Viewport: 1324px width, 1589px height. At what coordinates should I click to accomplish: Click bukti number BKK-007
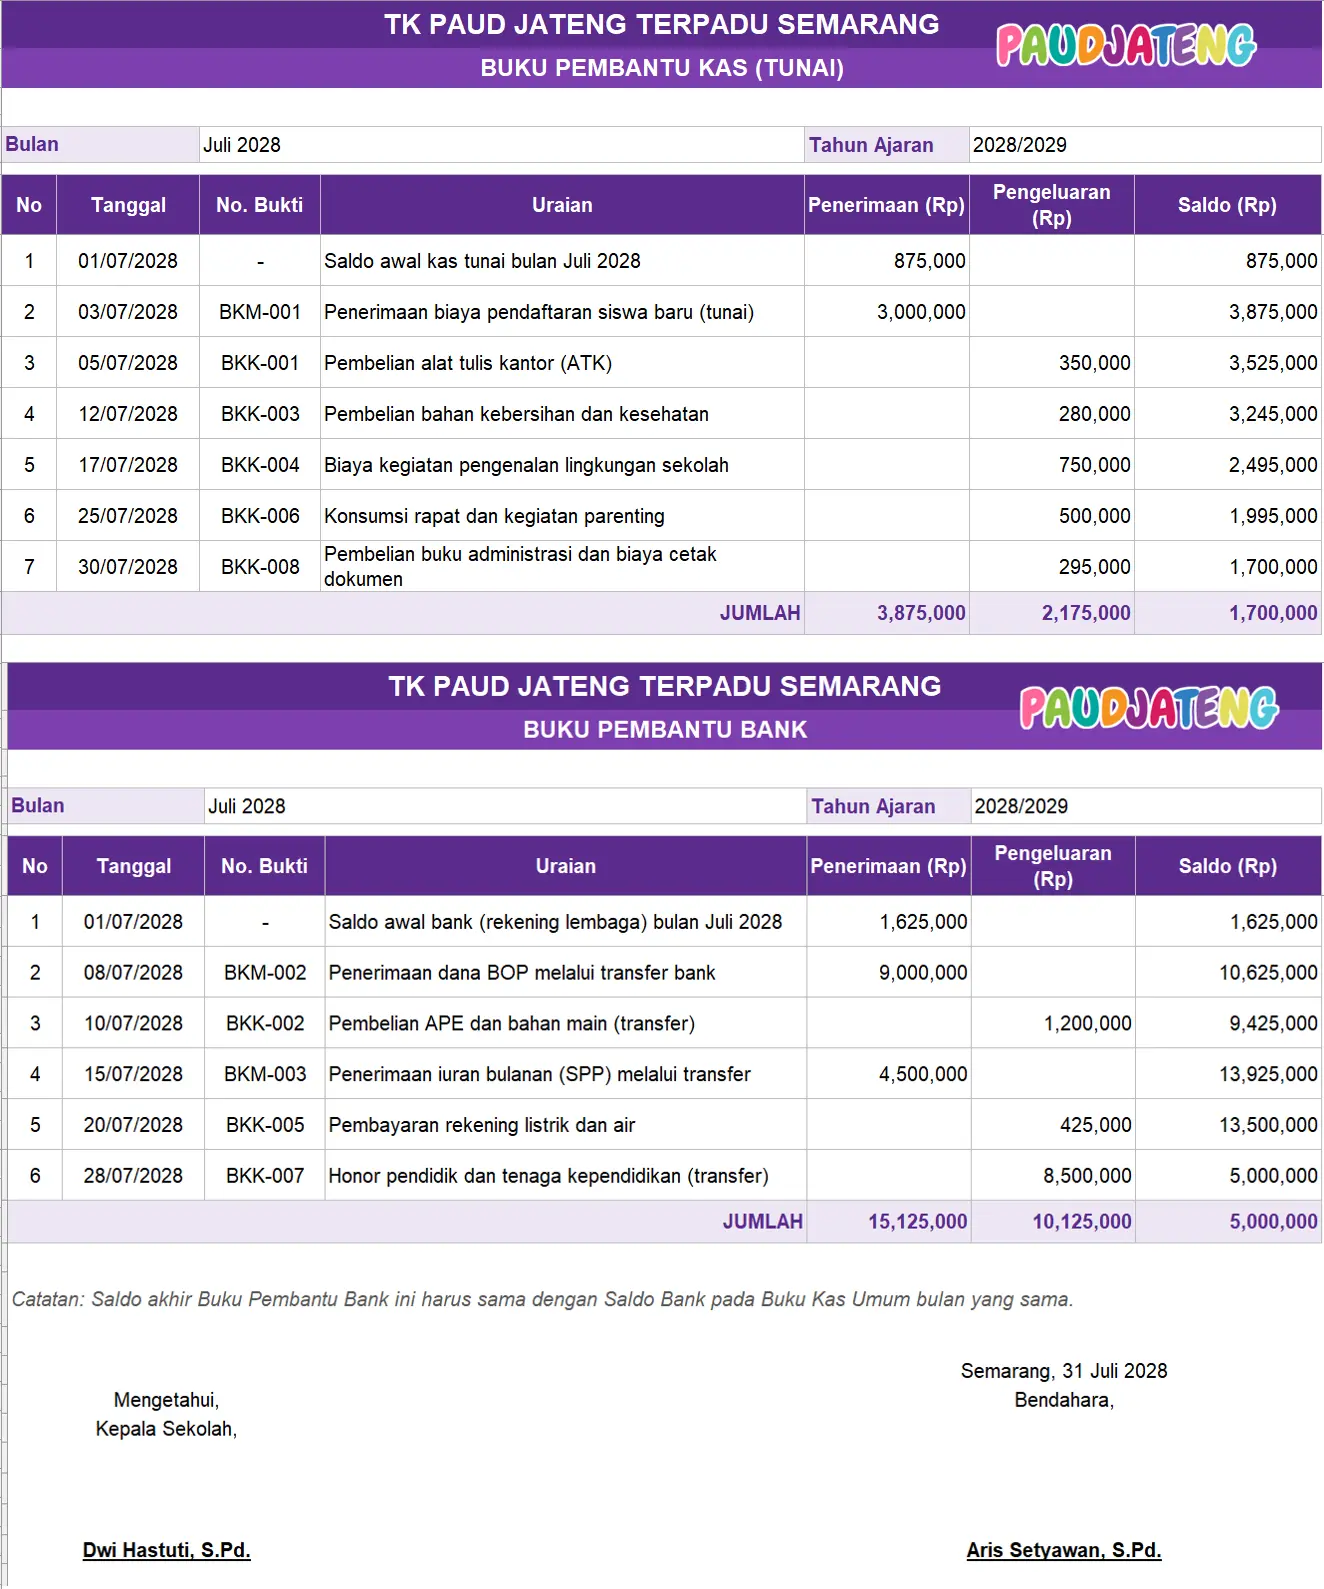click(x=265, y=1176)
